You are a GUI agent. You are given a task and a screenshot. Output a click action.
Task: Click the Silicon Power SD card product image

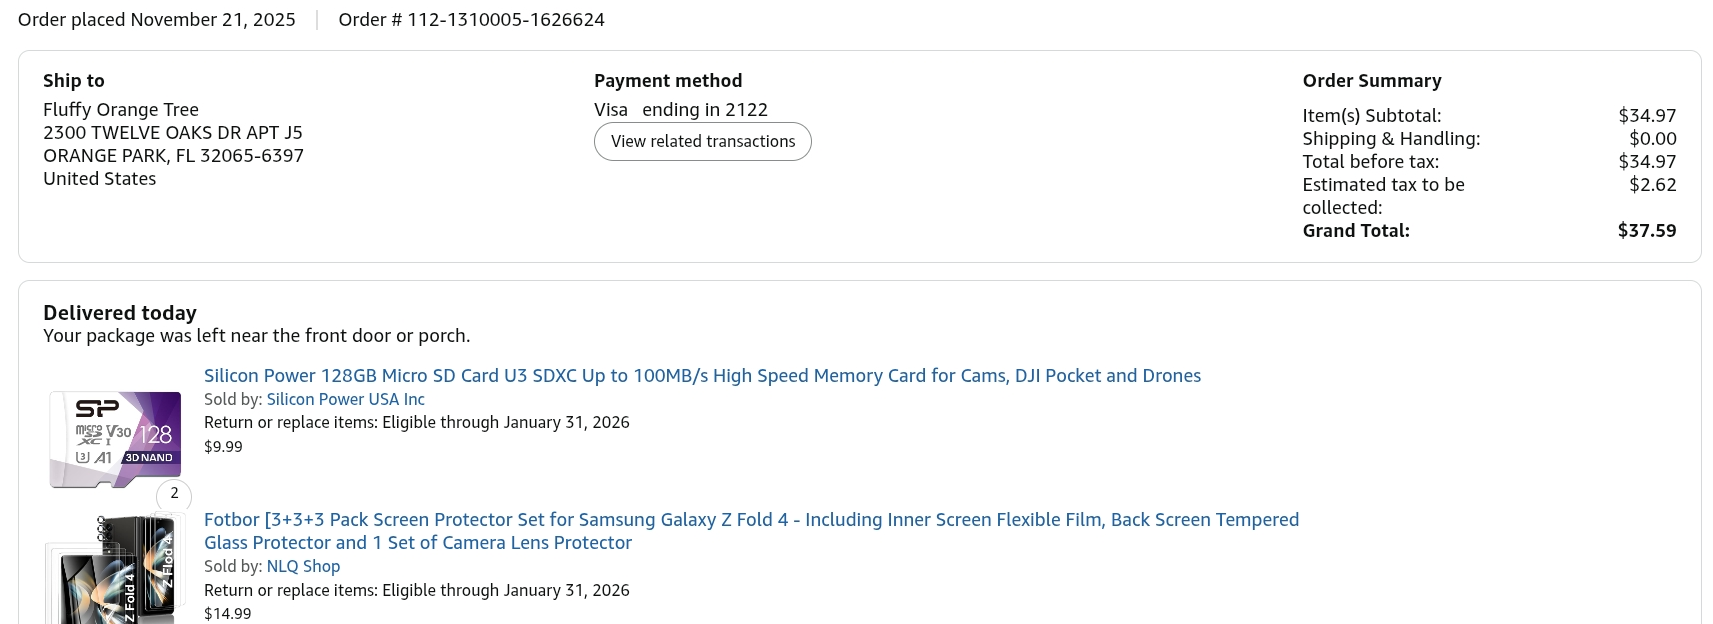point(116,439)
